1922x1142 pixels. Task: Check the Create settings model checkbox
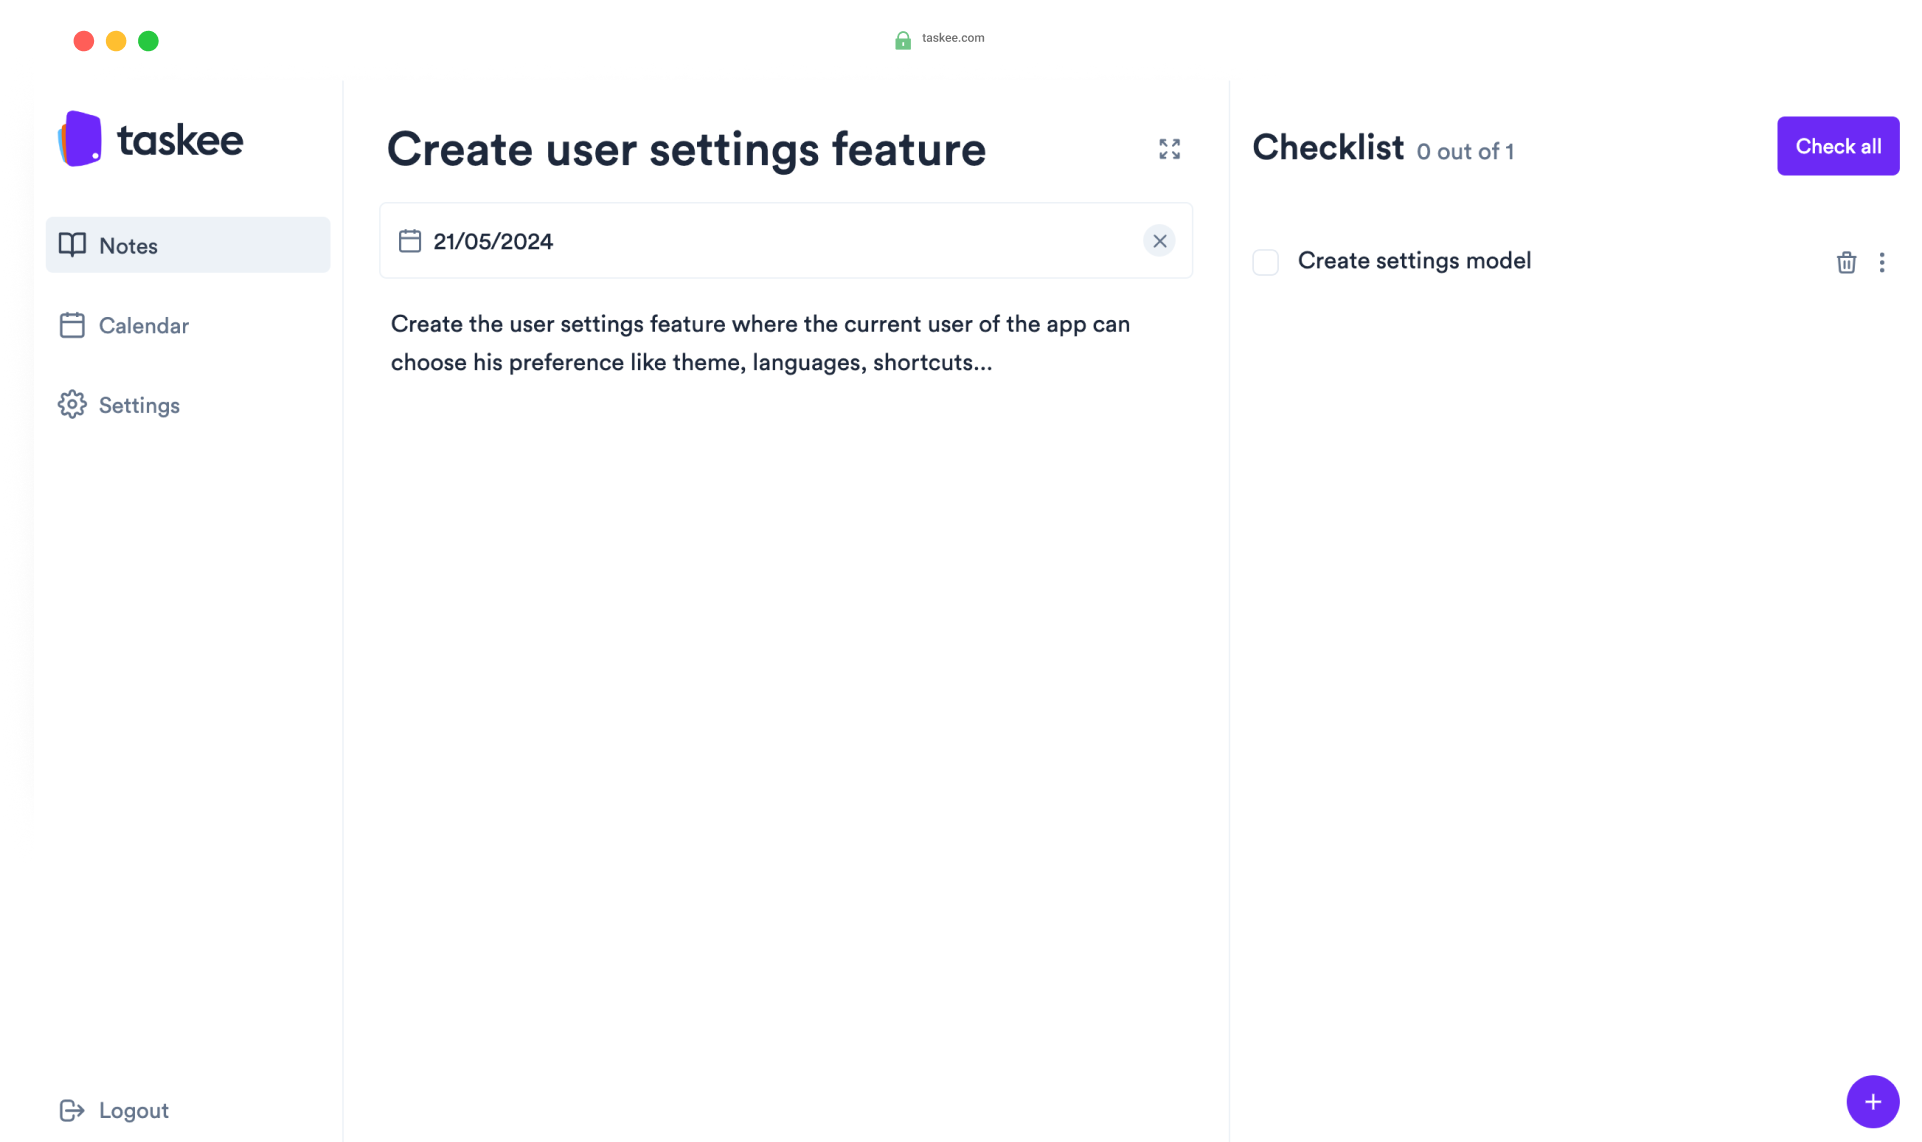tap(1265, 262)
